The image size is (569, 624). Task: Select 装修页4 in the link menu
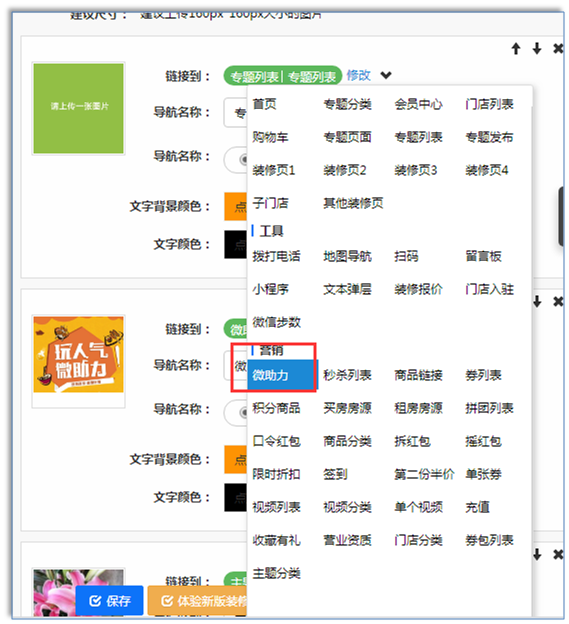coord(487,170)
